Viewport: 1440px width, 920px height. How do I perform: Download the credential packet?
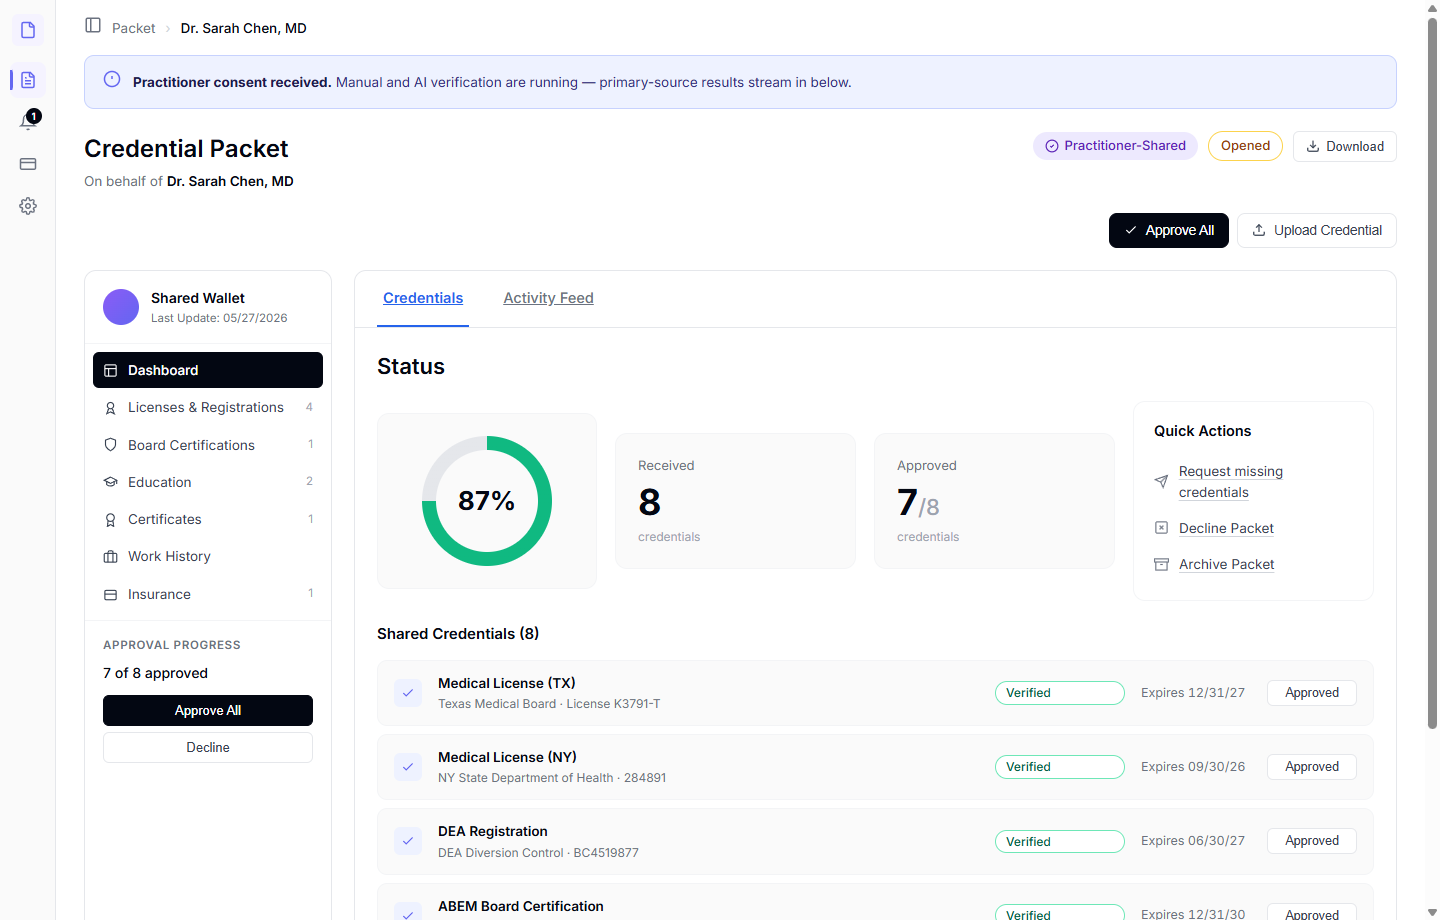(x=1344, y=146)
